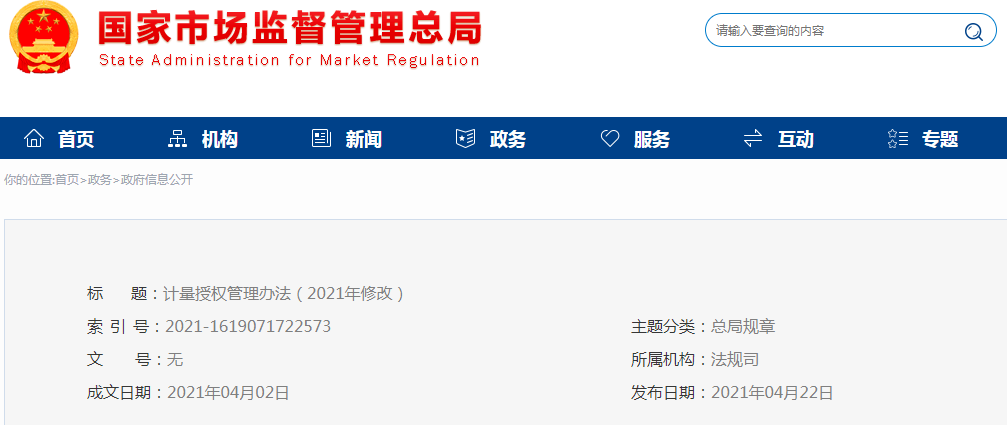Click the organization chart icon beside 机构
1007x425 pixels.
pyautogui.click(x=177, y=138)
